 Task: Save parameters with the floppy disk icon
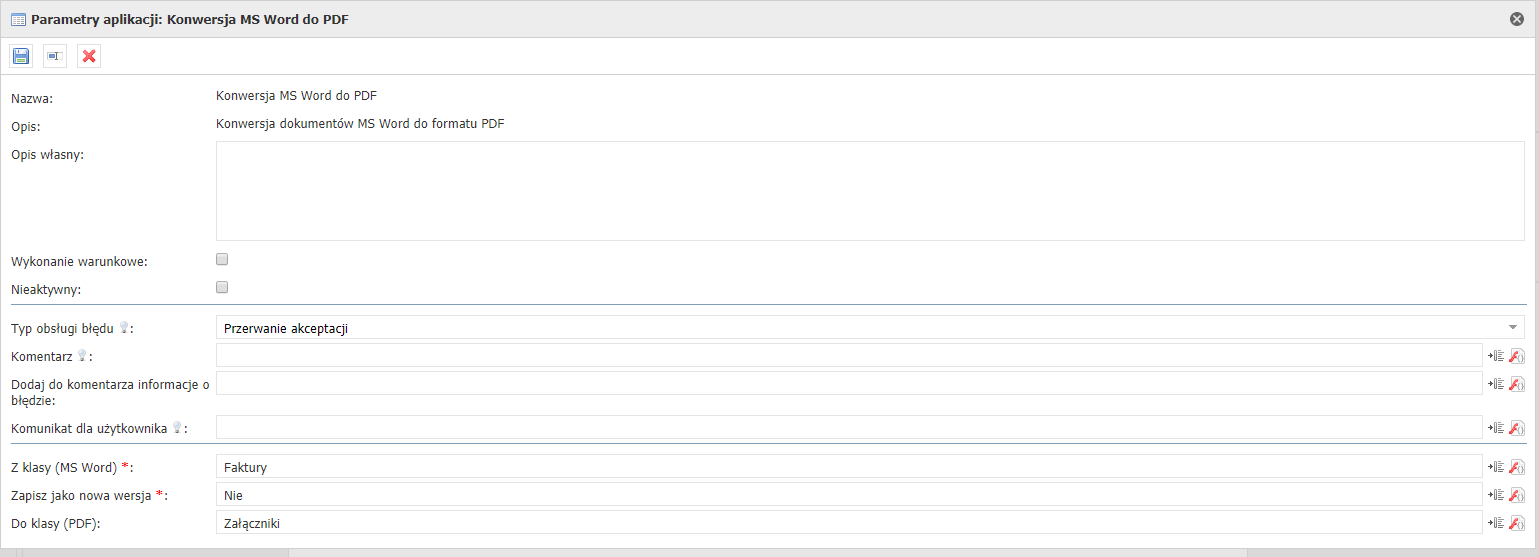point(21,56)
